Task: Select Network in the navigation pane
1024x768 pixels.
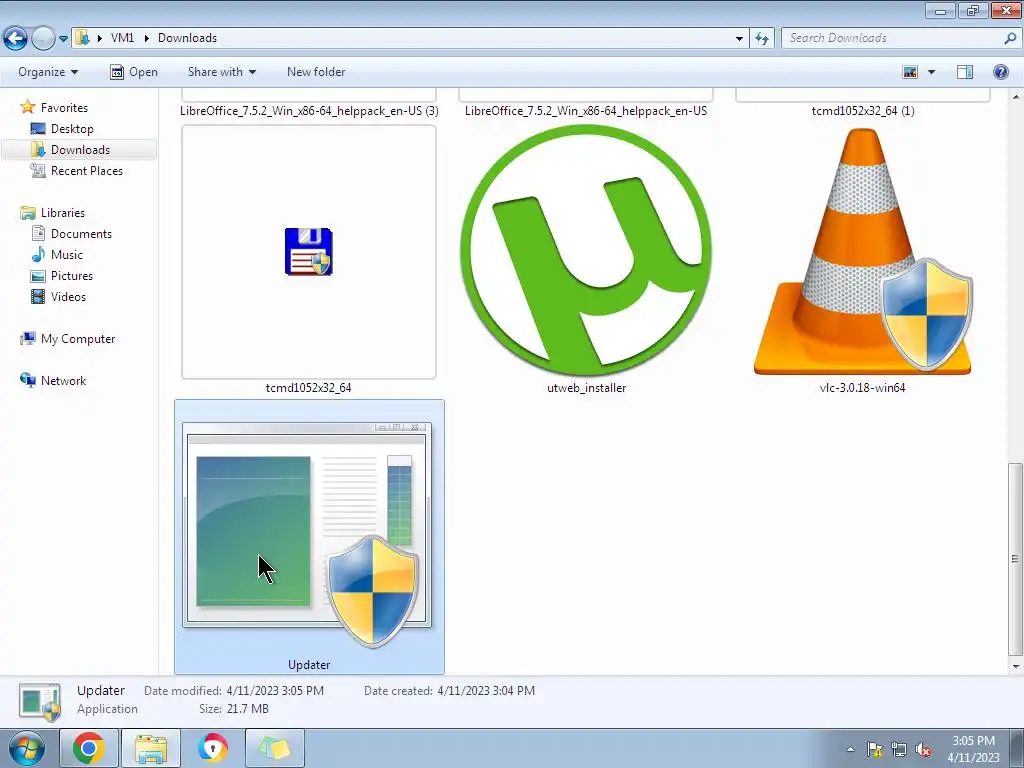Action: 63,381
